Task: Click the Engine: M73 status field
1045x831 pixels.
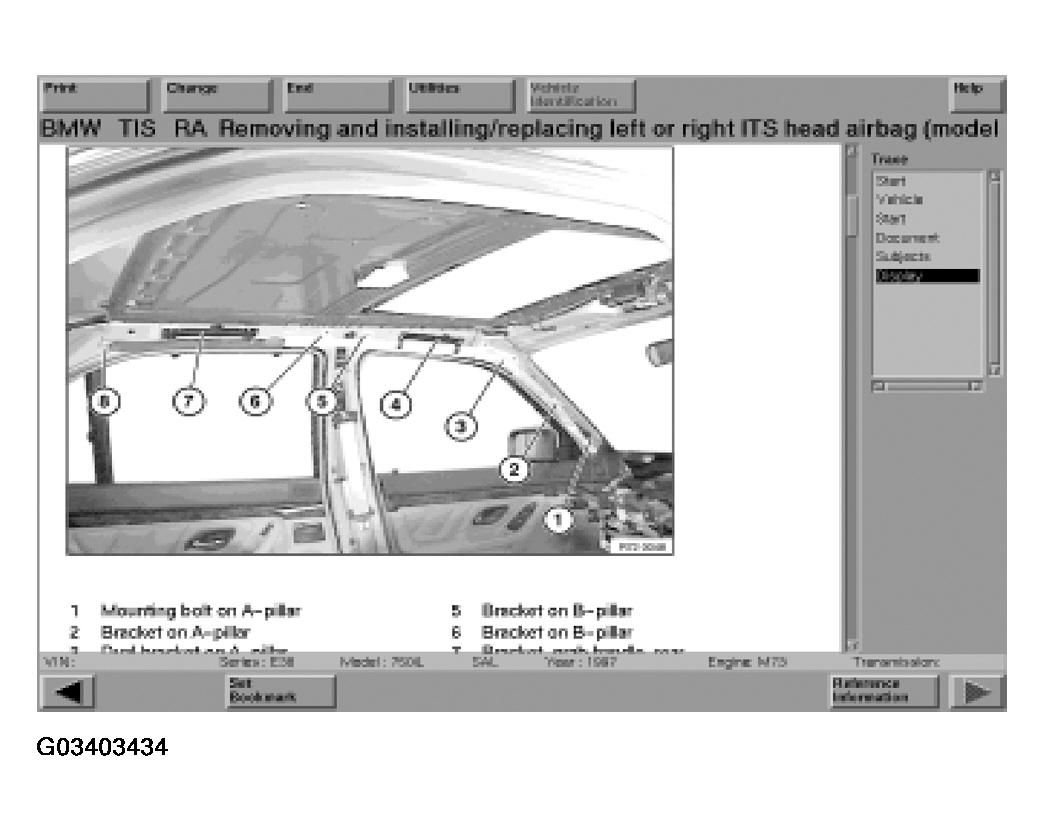Action: point(747,662)
